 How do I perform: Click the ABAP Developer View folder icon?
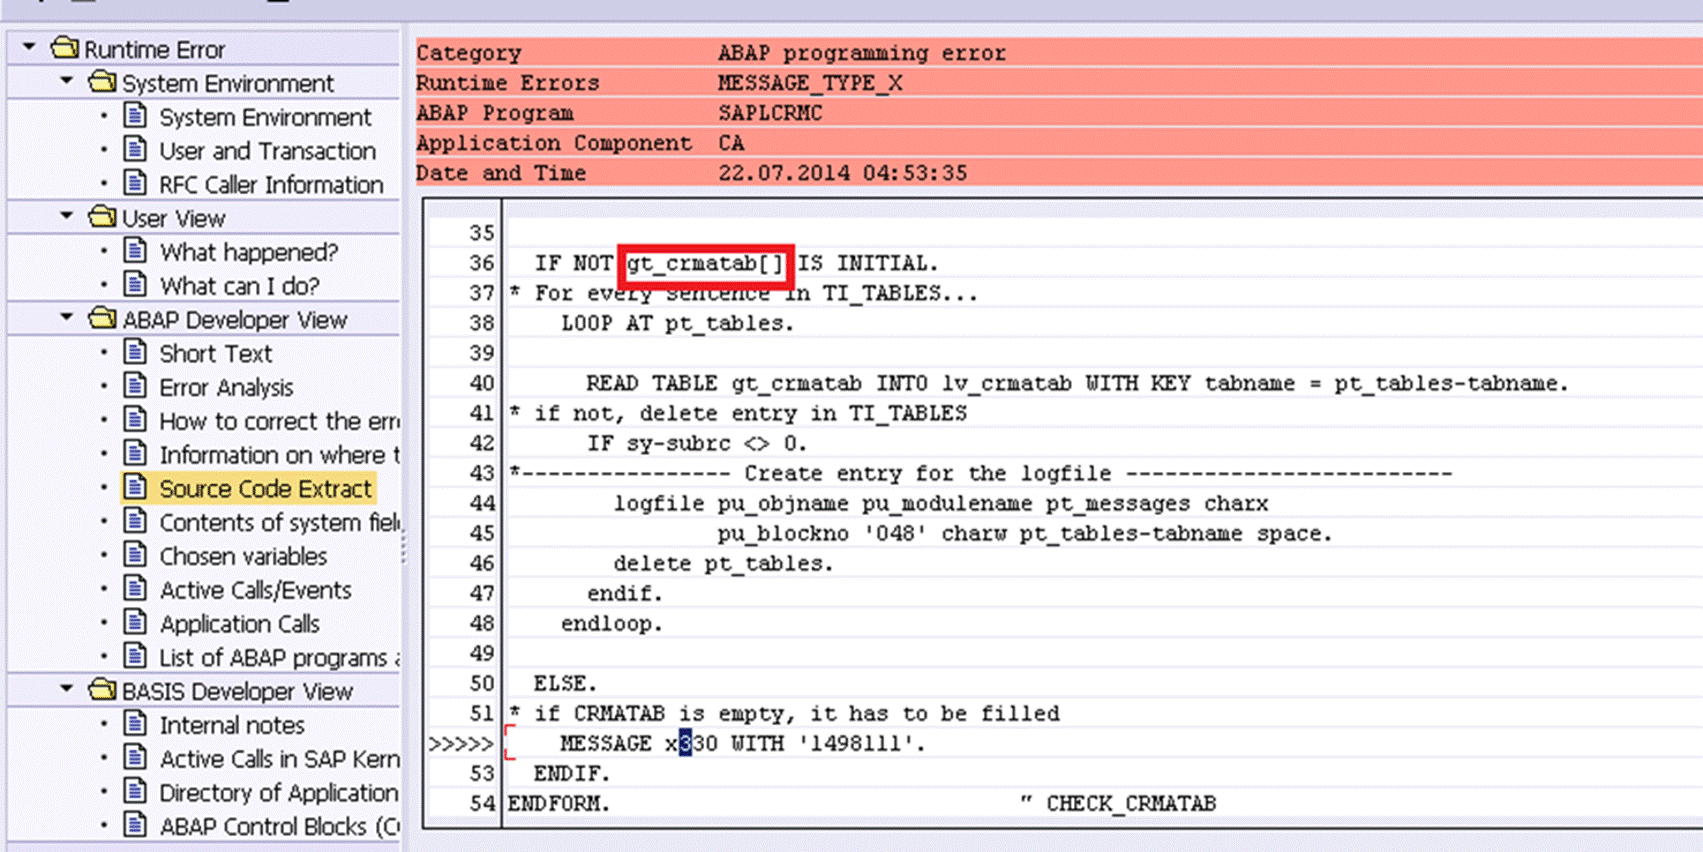tap(102, 318)
